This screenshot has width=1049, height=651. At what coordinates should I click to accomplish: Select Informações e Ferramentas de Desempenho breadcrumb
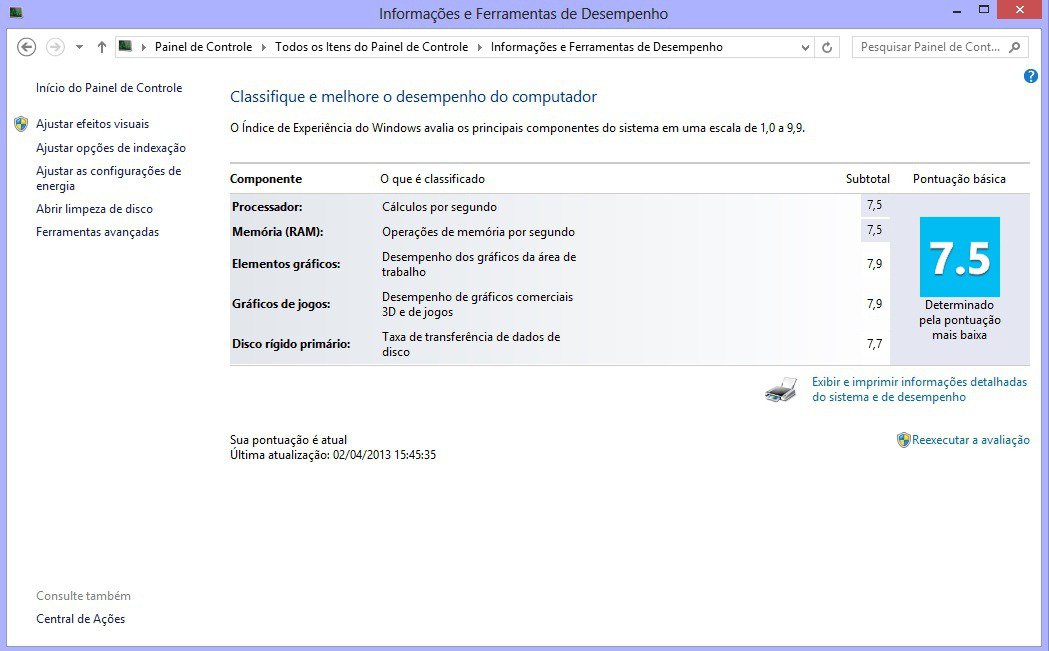point(607,47)
